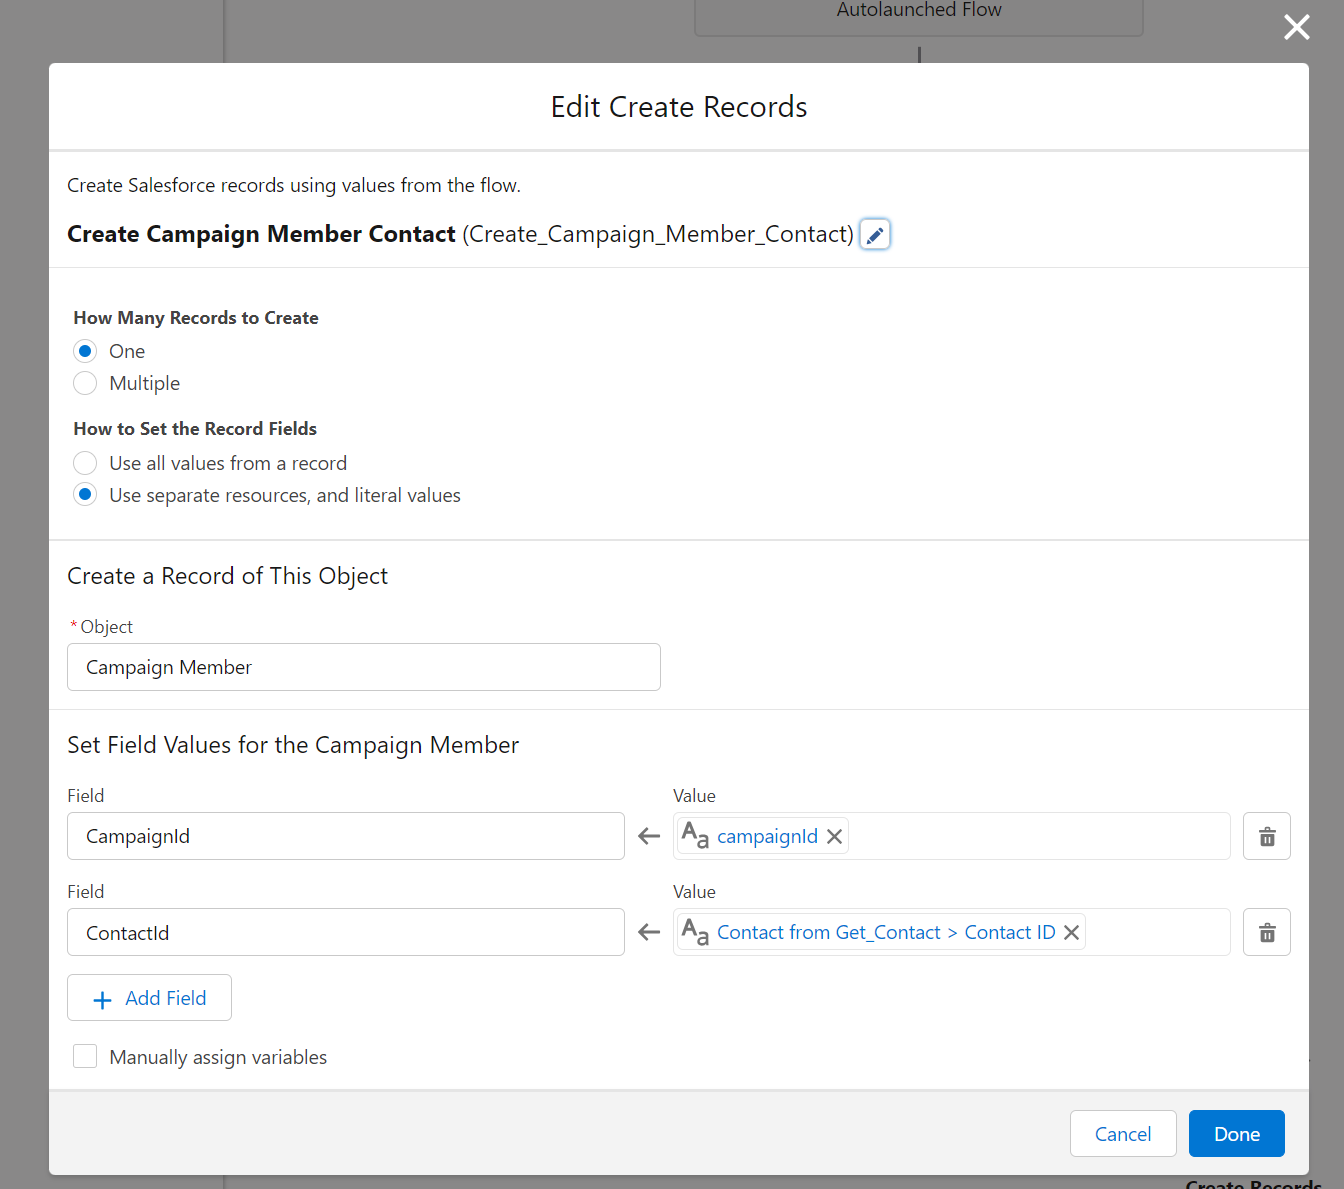
Task: Choose Use separate resources and literal values
Action: click(x=85, y=495)
